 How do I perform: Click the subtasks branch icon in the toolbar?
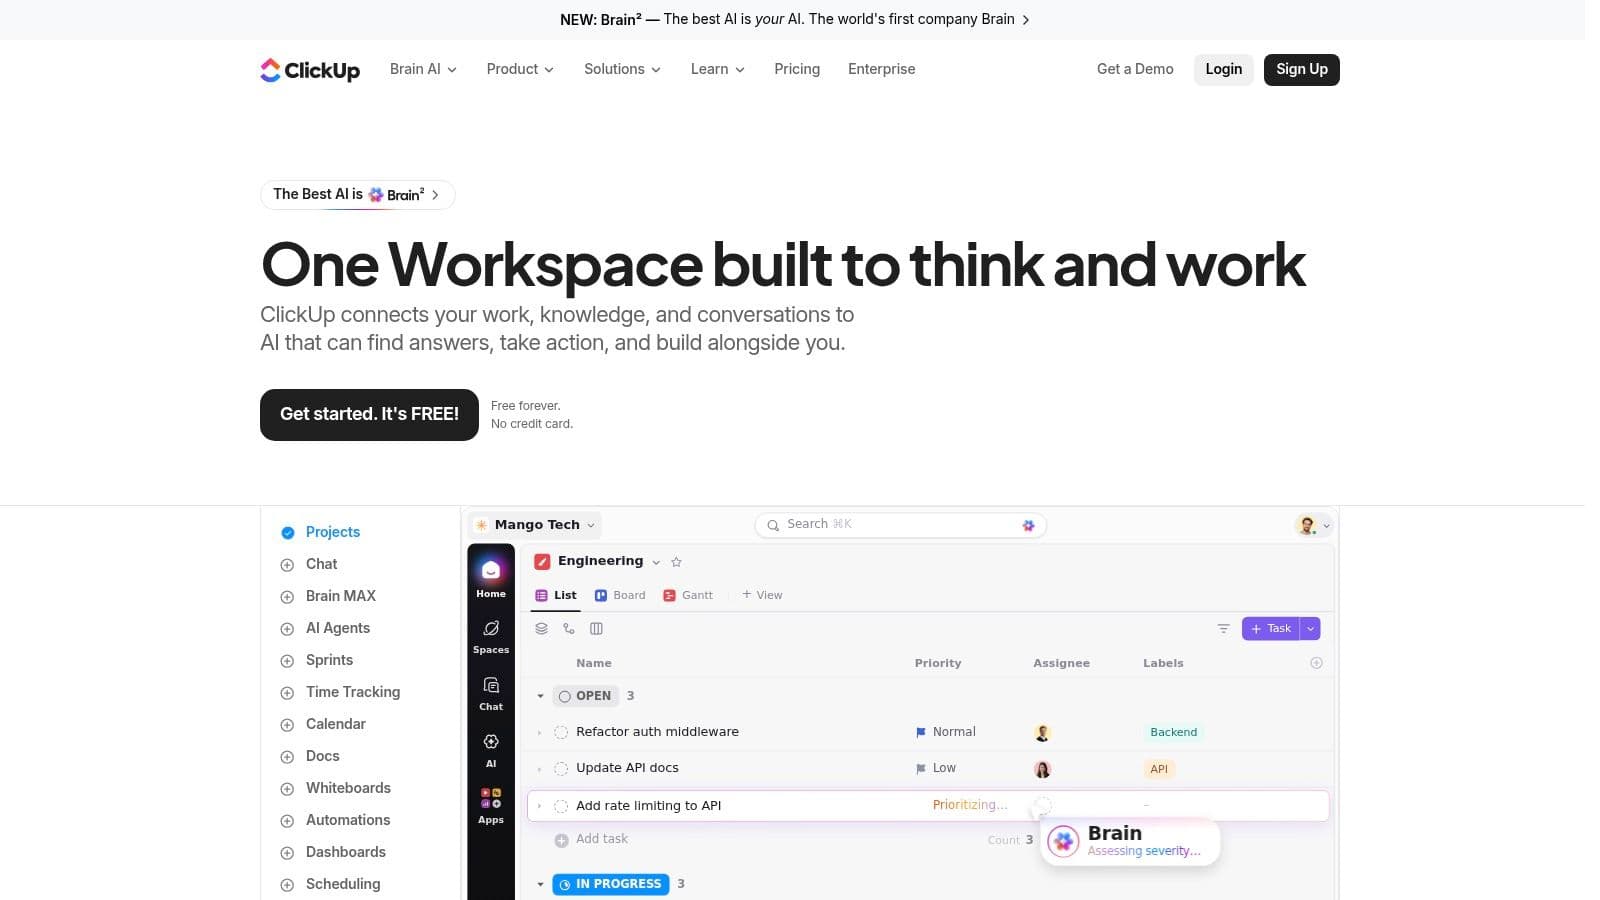pyautogui.click(x=569, y=629)
